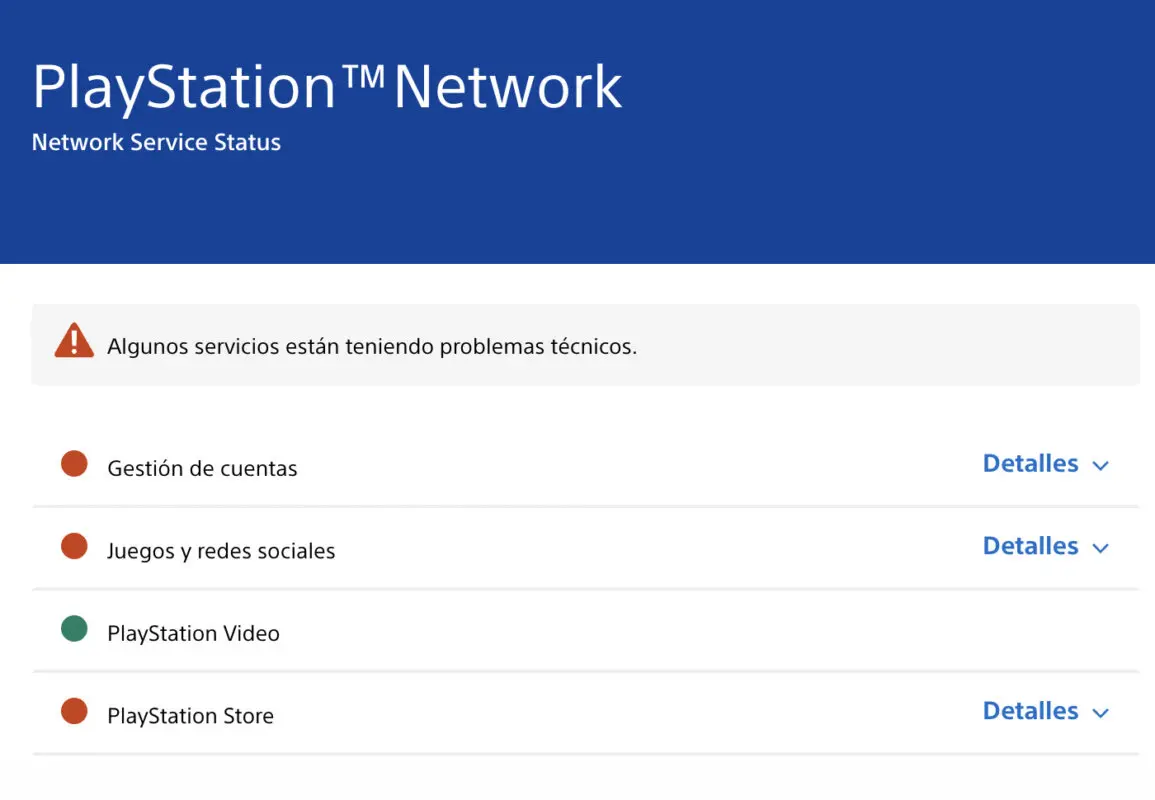The width and height of the screenshot is (1155, 800).
Task: Expand chevron next to Juegos y redes sociales Detalles
Action: tap(1100, 548)
